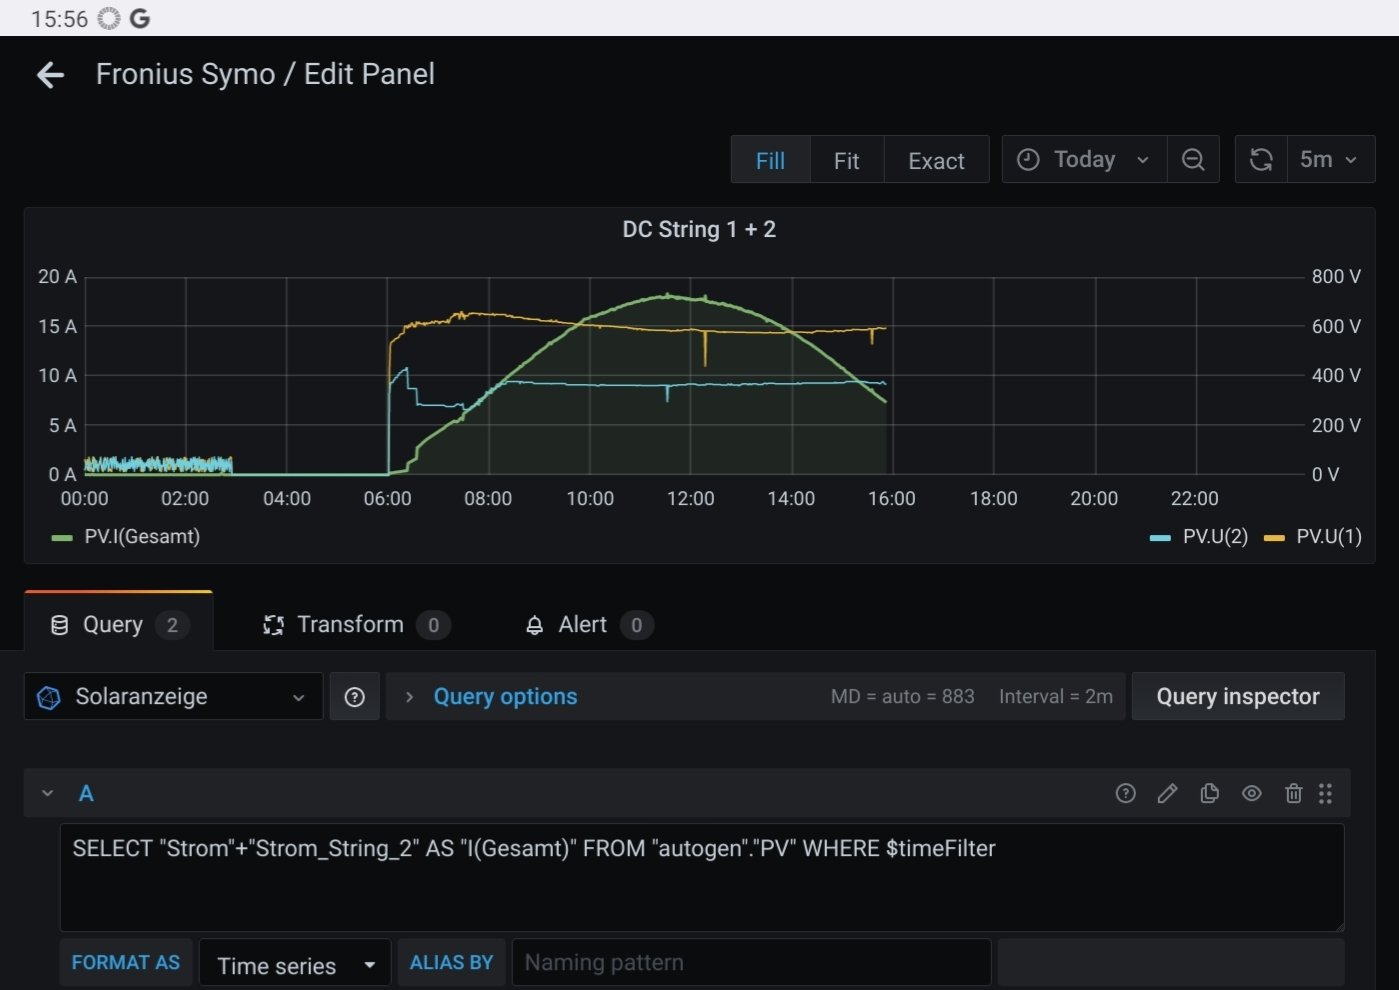Go back using the arrow icon
The image size is (1399, 990).
(x=50, y=75)
